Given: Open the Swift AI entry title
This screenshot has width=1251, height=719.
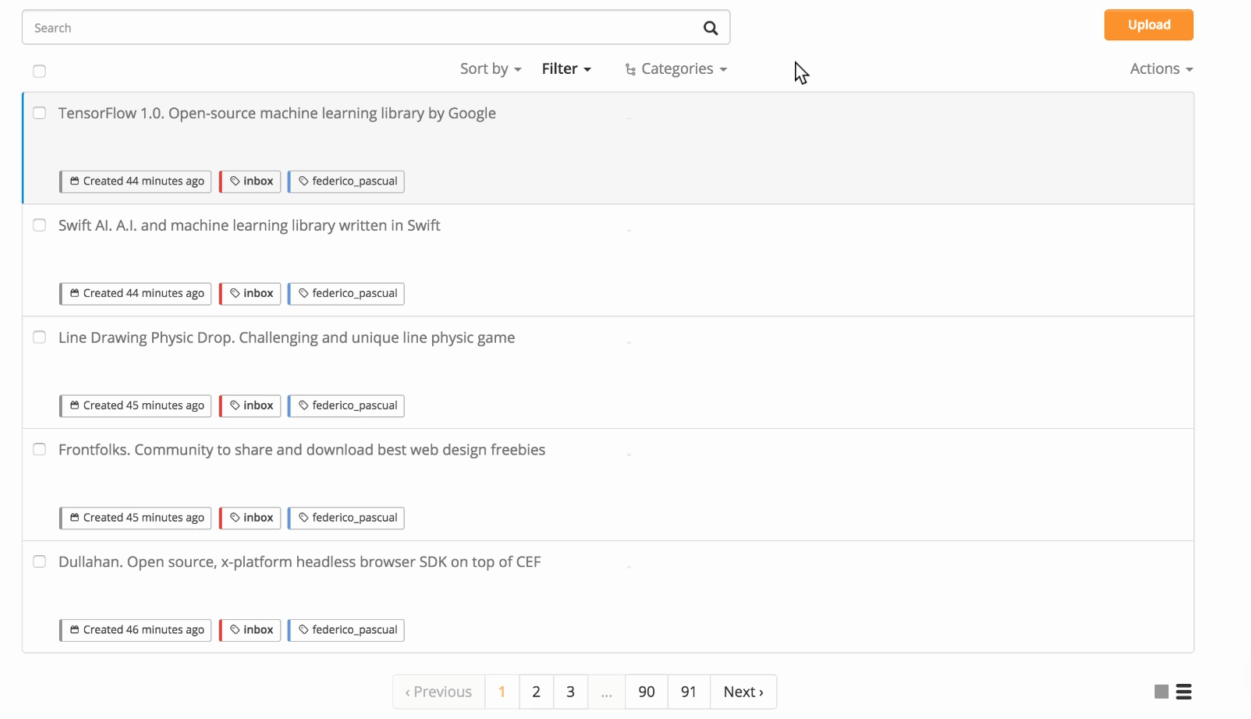Looking at the screenshot, I should pos(249,225).
